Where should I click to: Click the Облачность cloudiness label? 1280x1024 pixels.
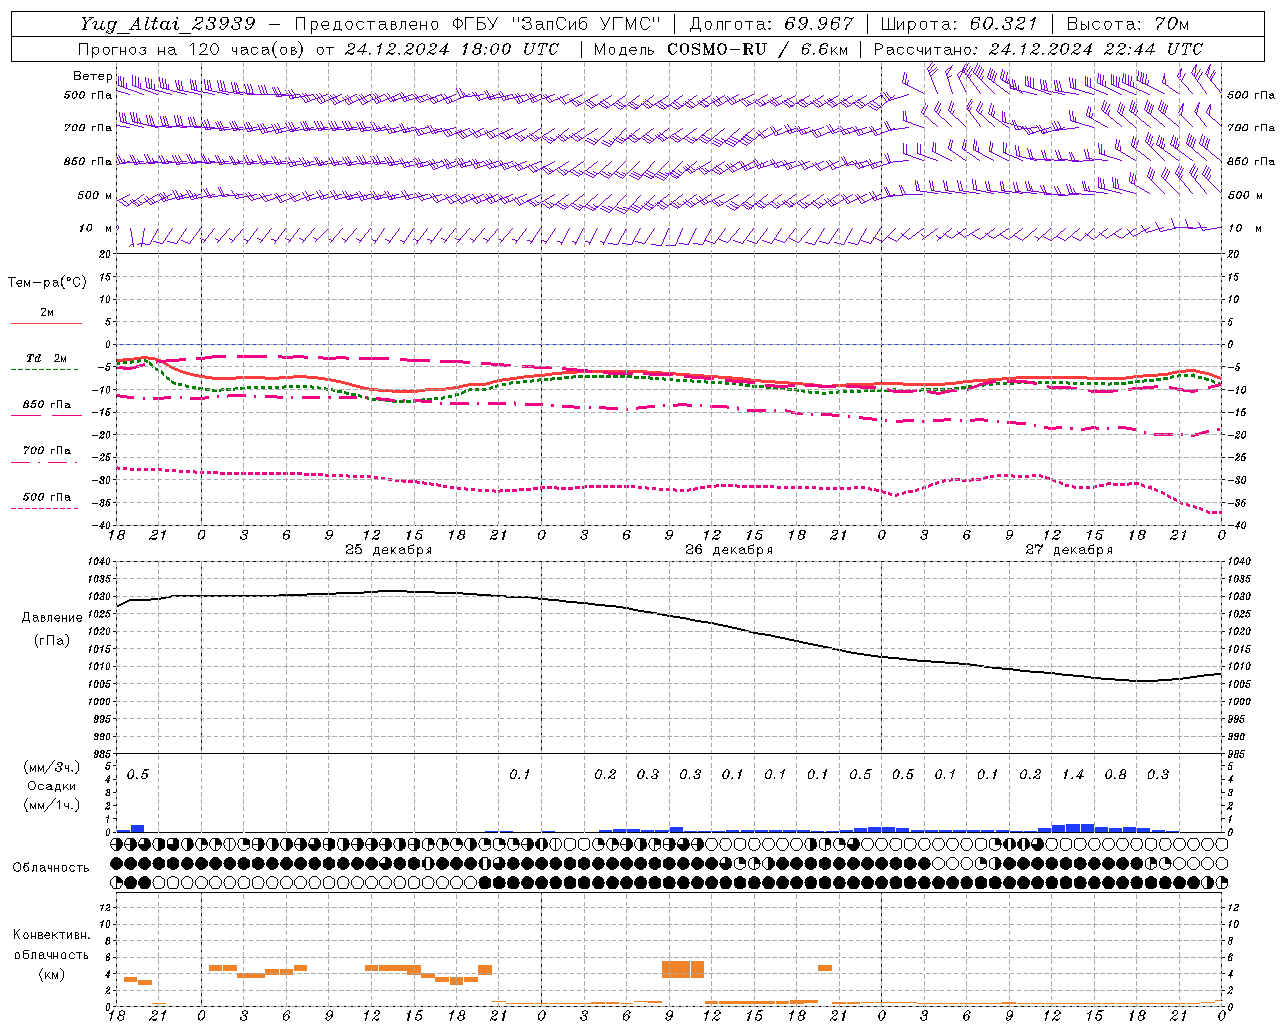51,868
